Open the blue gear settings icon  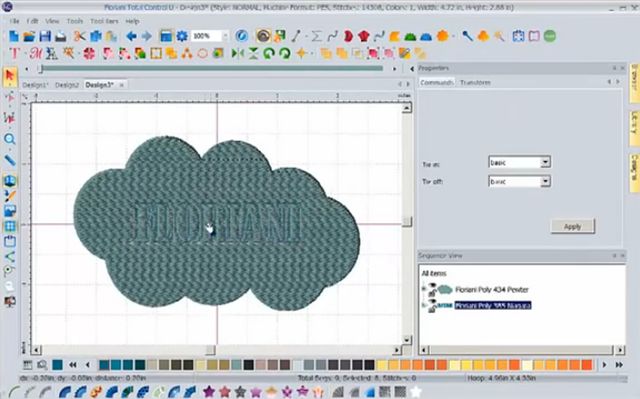(x=182, y=36)
